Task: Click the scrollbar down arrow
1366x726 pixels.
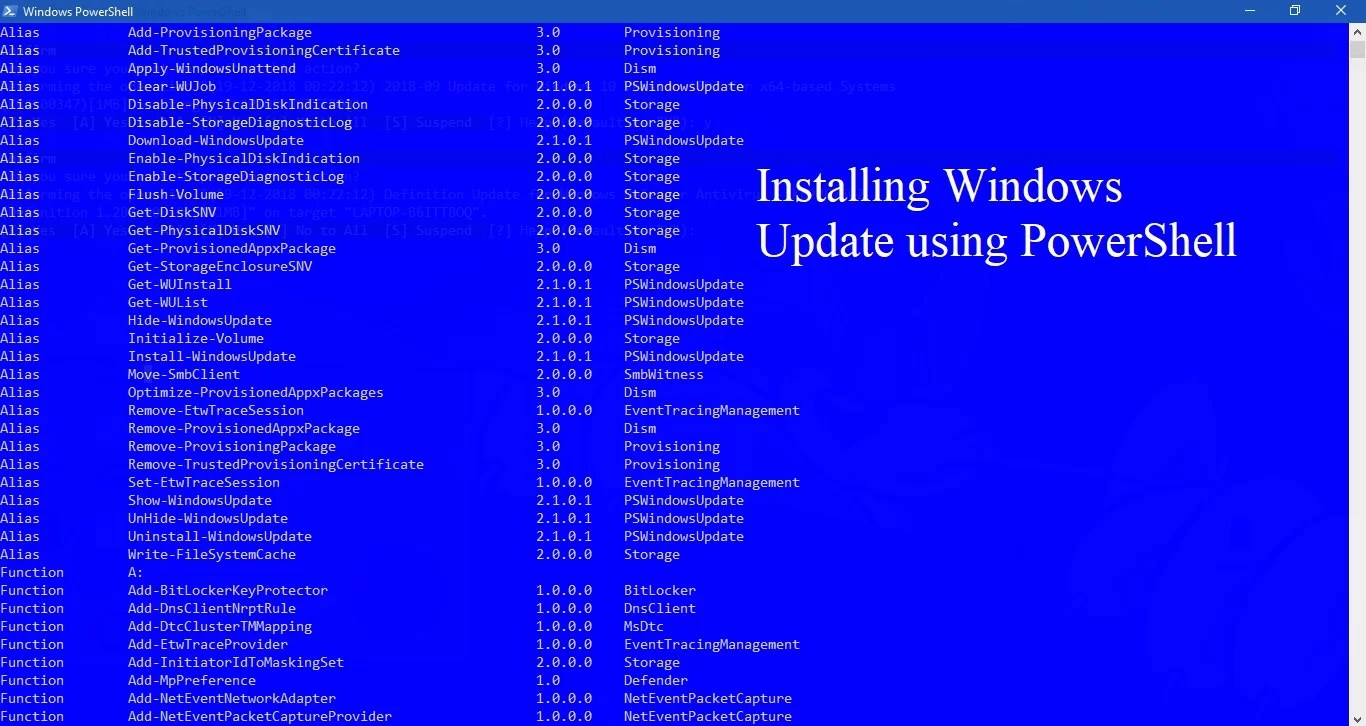Action: click(1358, 716)
